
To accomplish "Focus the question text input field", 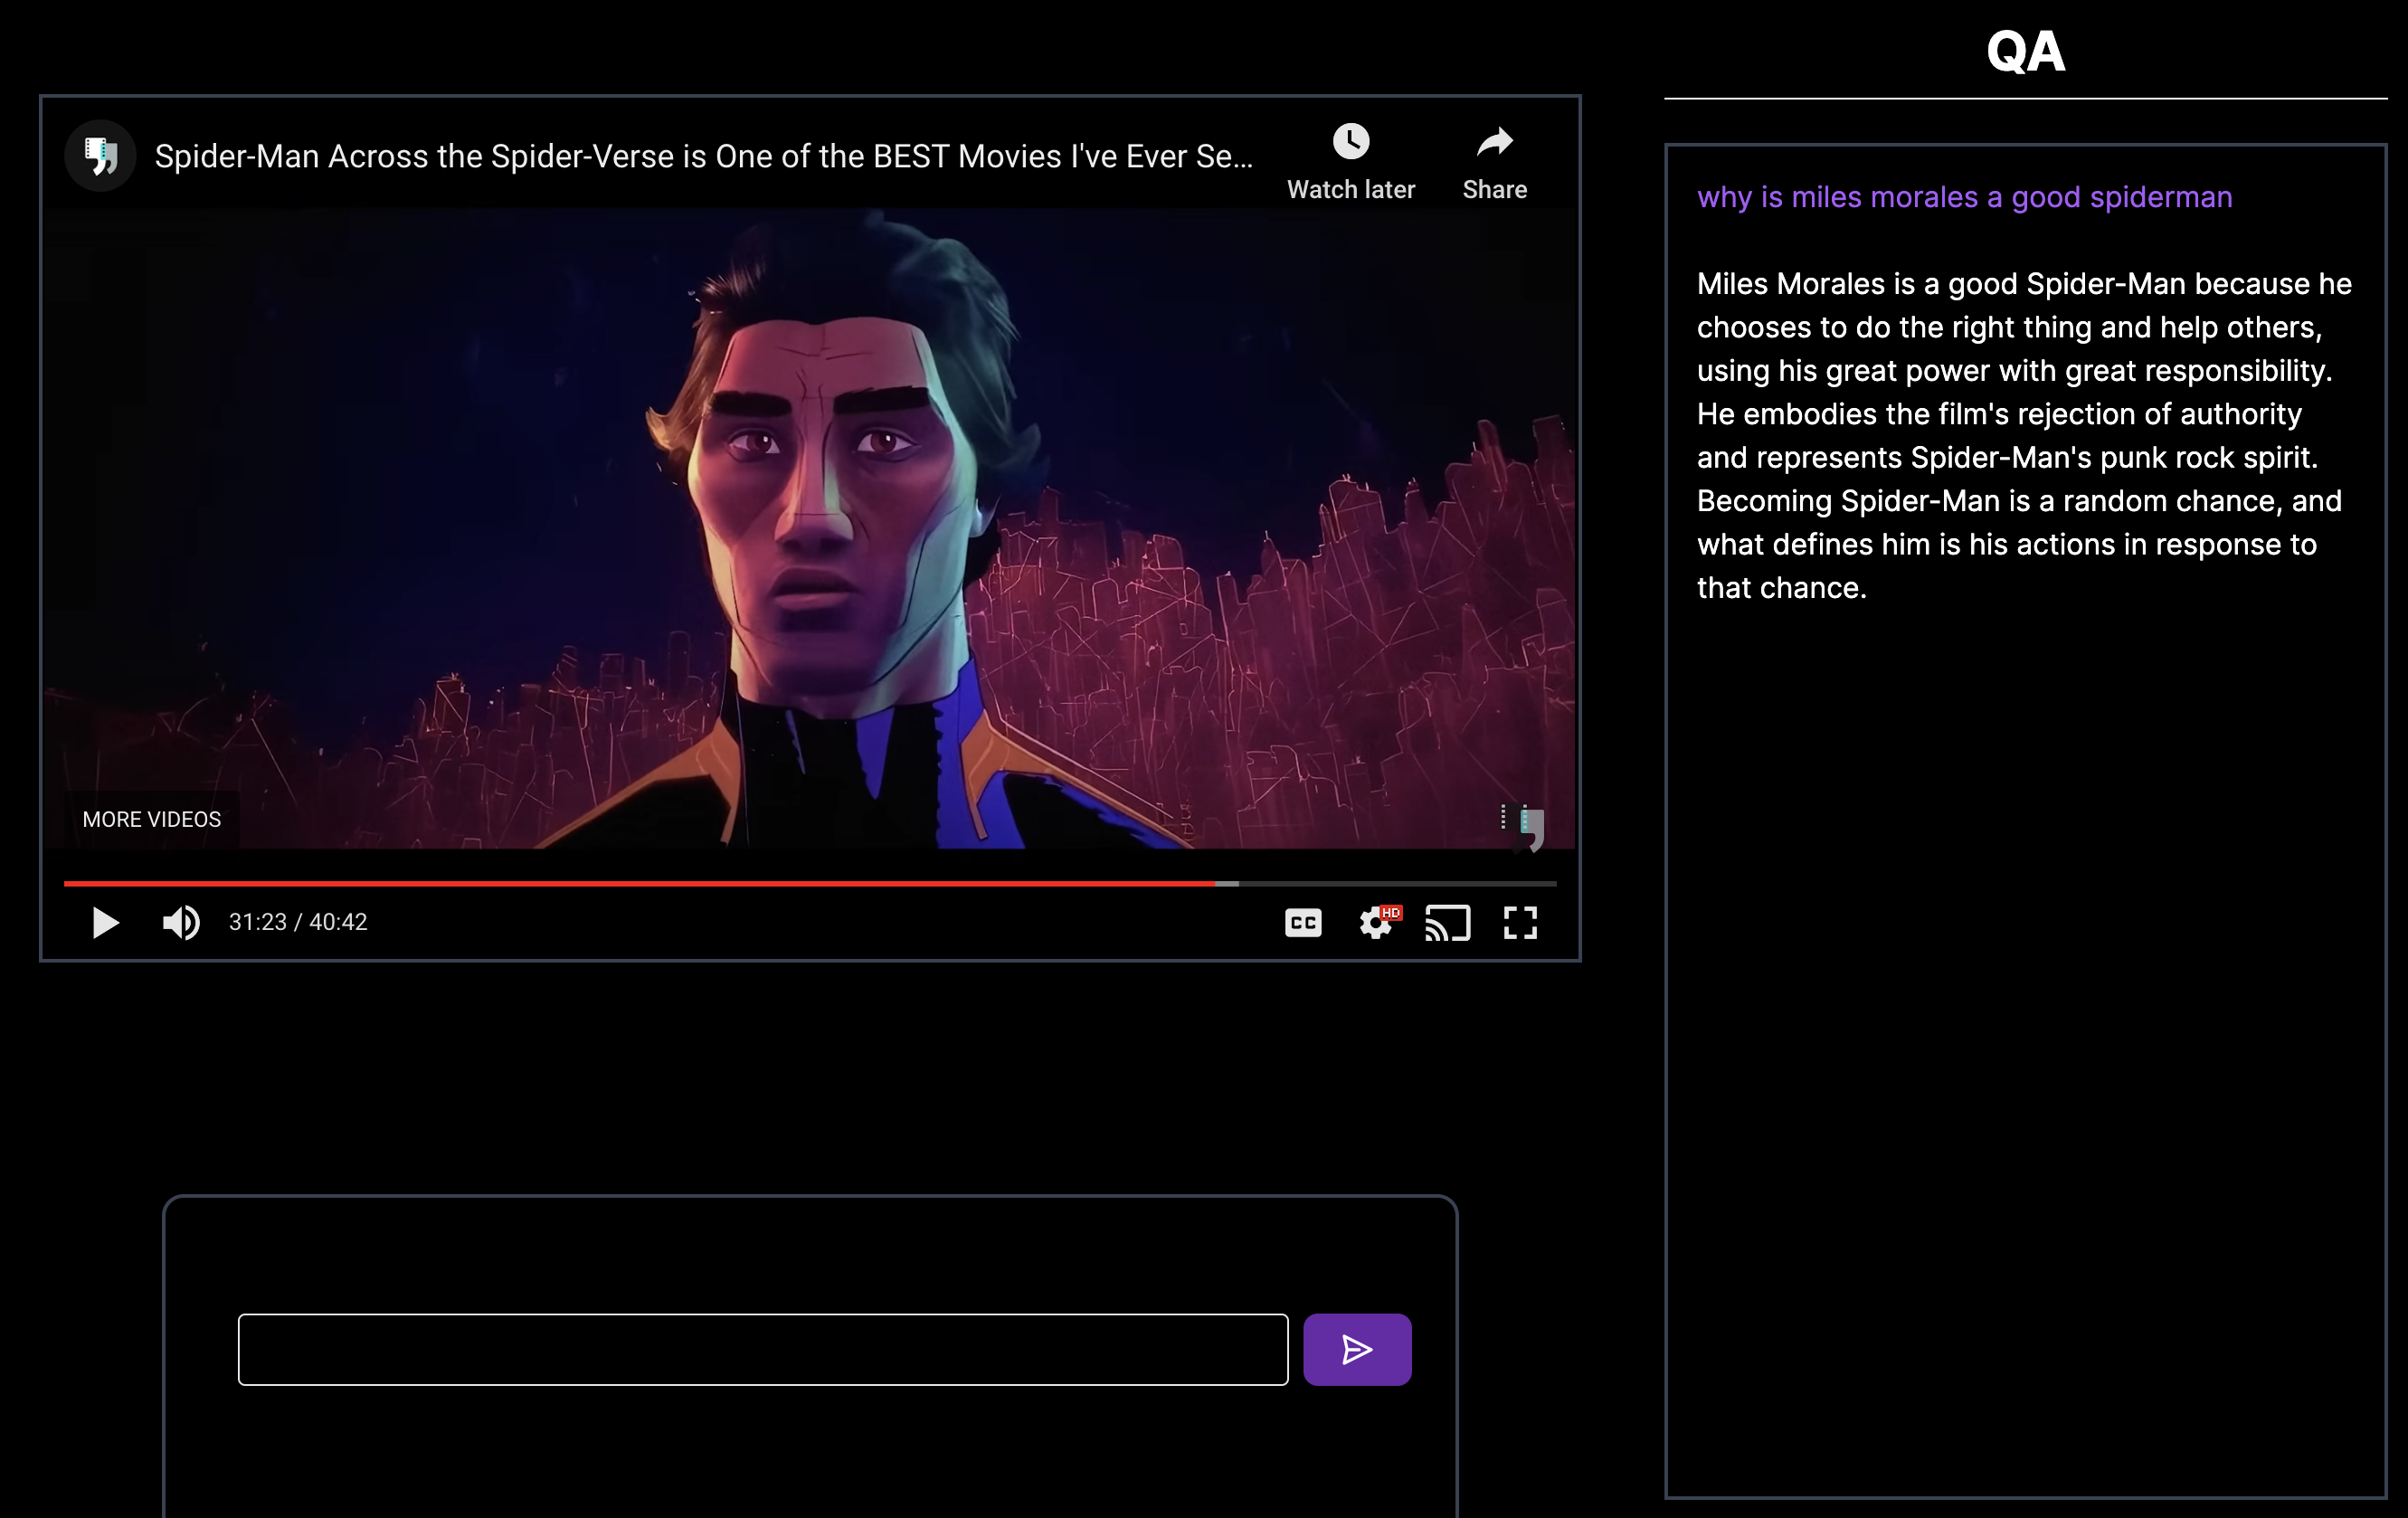I will (x=762, y=1349).
